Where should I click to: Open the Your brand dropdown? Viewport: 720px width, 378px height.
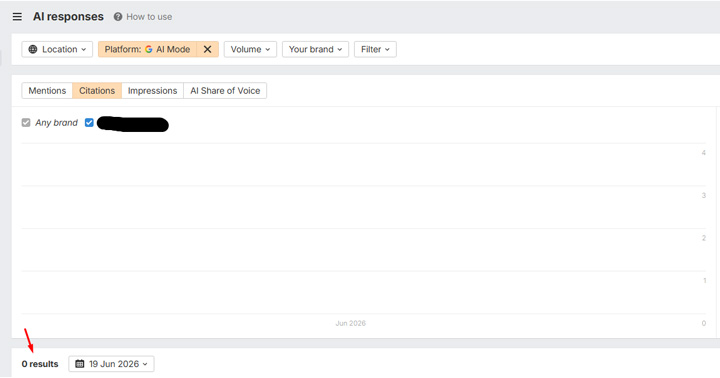coord(315,49)
